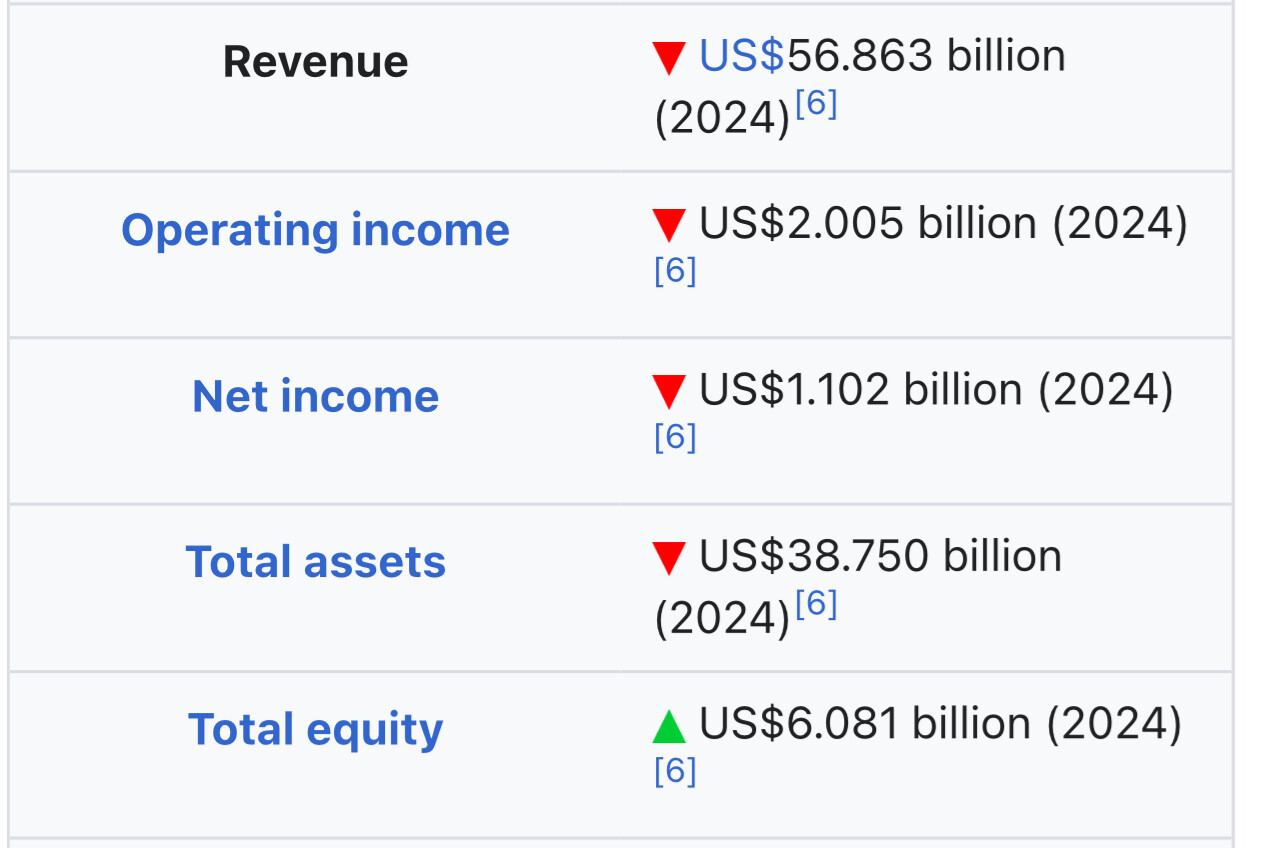
Task: Click citation [6] beside Total assets year
Action: coord(816,604)
